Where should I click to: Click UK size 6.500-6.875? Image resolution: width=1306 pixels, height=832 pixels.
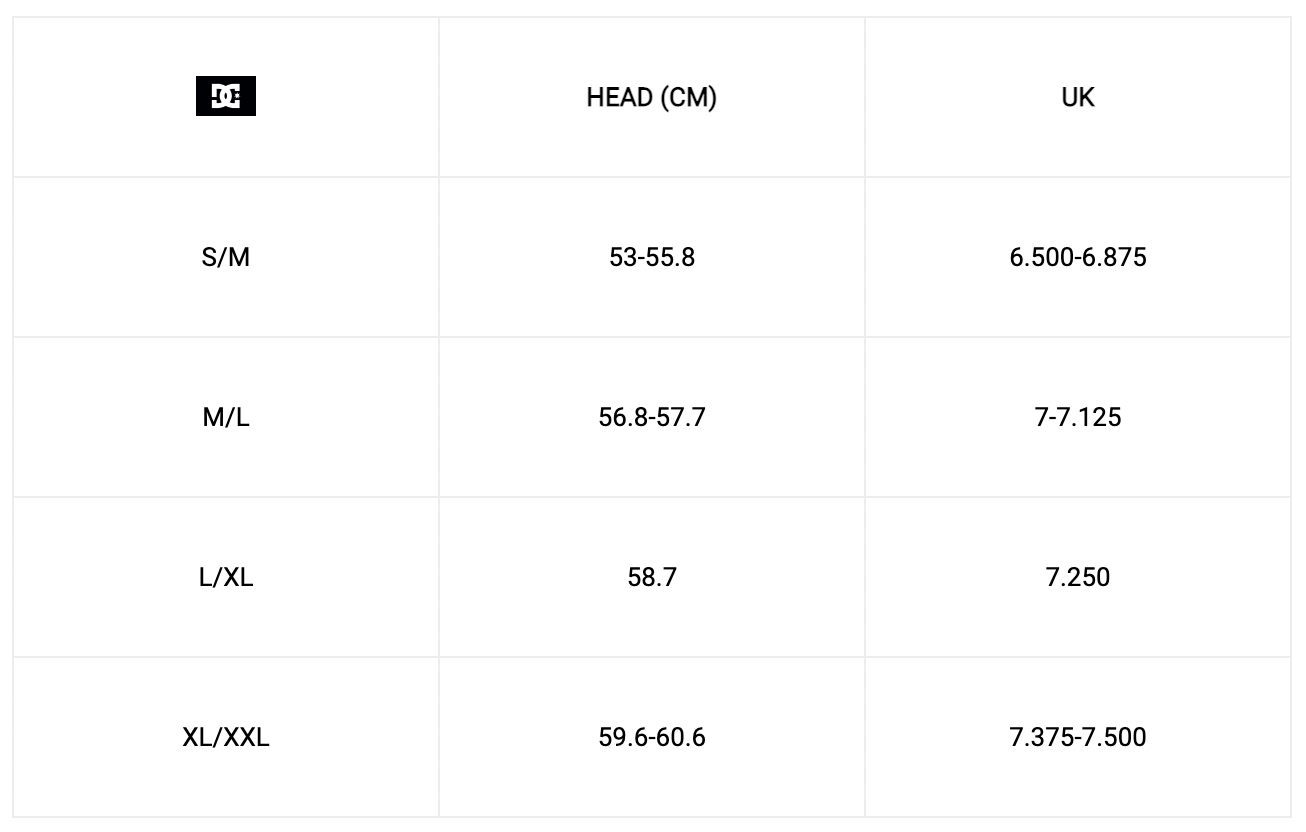click(1078, 258)
